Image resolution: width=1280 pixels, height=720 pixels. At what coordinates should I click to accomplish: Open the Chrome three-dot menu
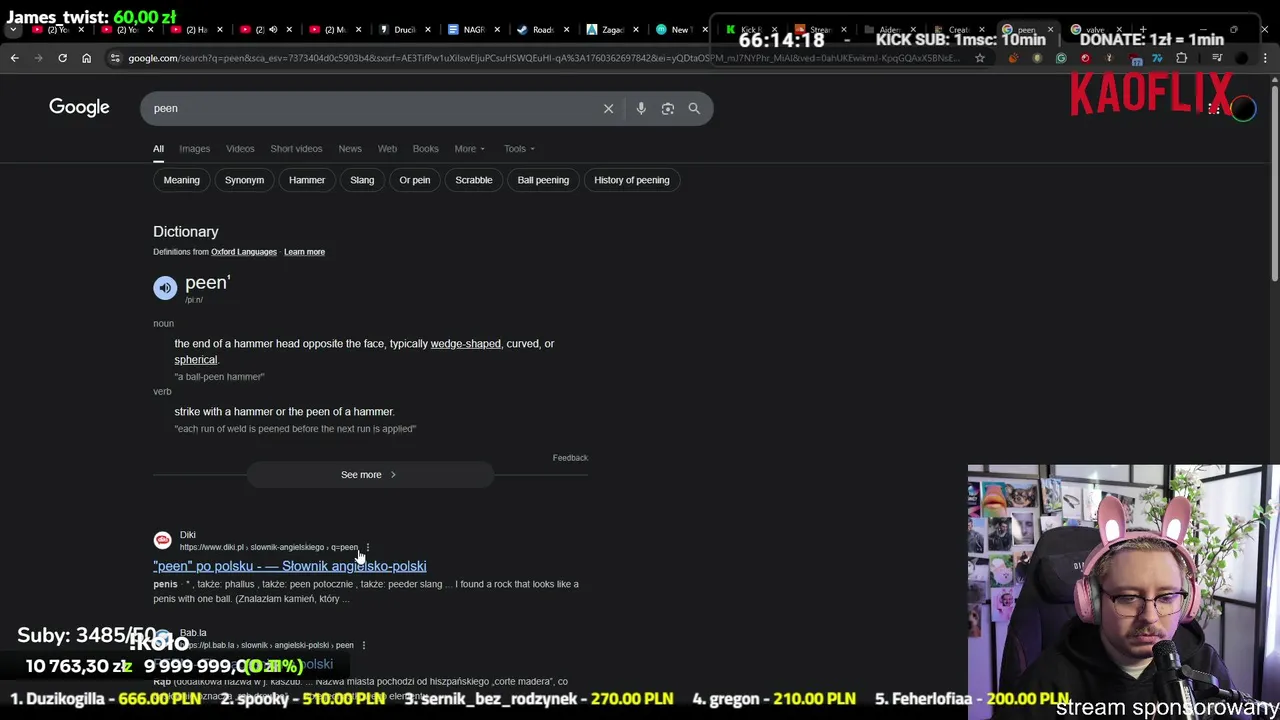[1265, 58]
